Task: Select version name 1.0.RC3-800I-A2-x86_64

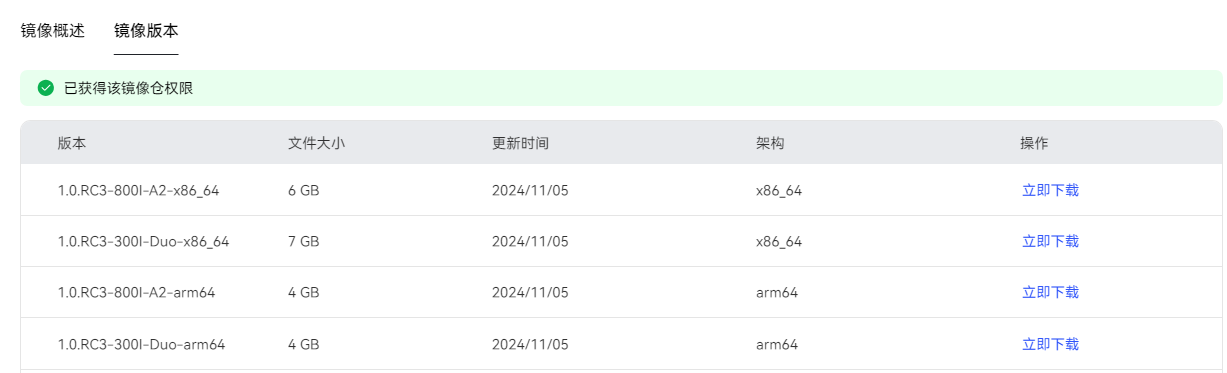Action: pyautogui.click(x=138, y=190)
